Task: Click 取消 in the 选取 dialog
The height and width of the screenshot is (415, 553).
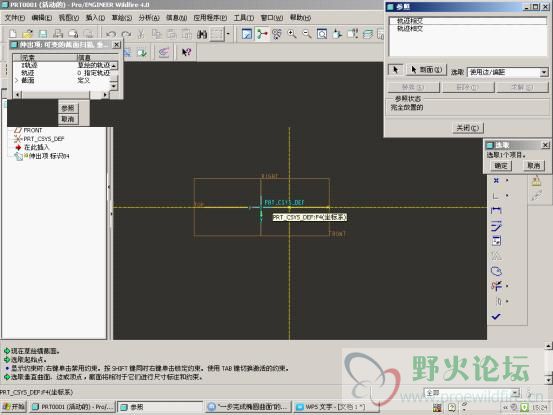Action: (x=533, y=165)
